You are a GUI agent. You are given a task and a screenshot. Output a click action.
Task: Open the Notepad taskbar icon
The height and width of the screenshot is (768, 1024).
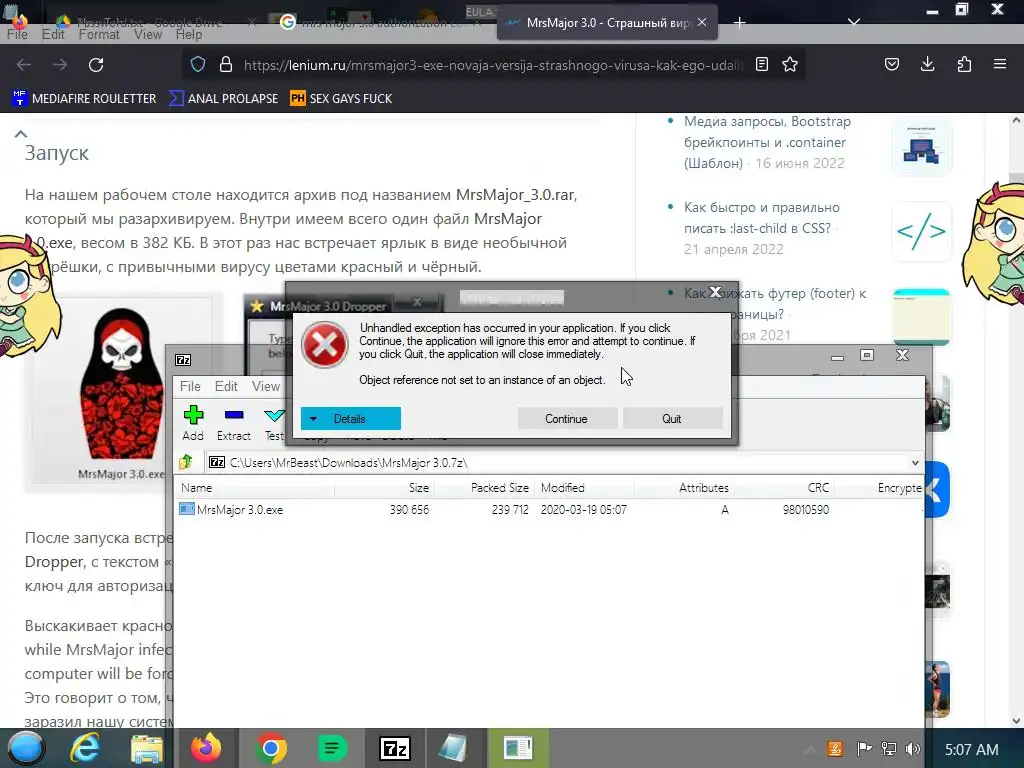[453, 748]
